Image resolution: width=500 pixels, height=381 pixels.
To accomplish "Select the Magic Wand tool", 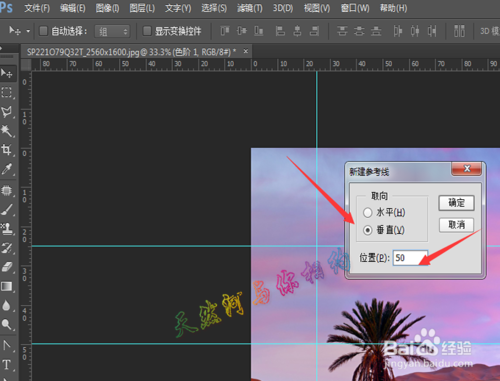I will click(x=6, y=130).
